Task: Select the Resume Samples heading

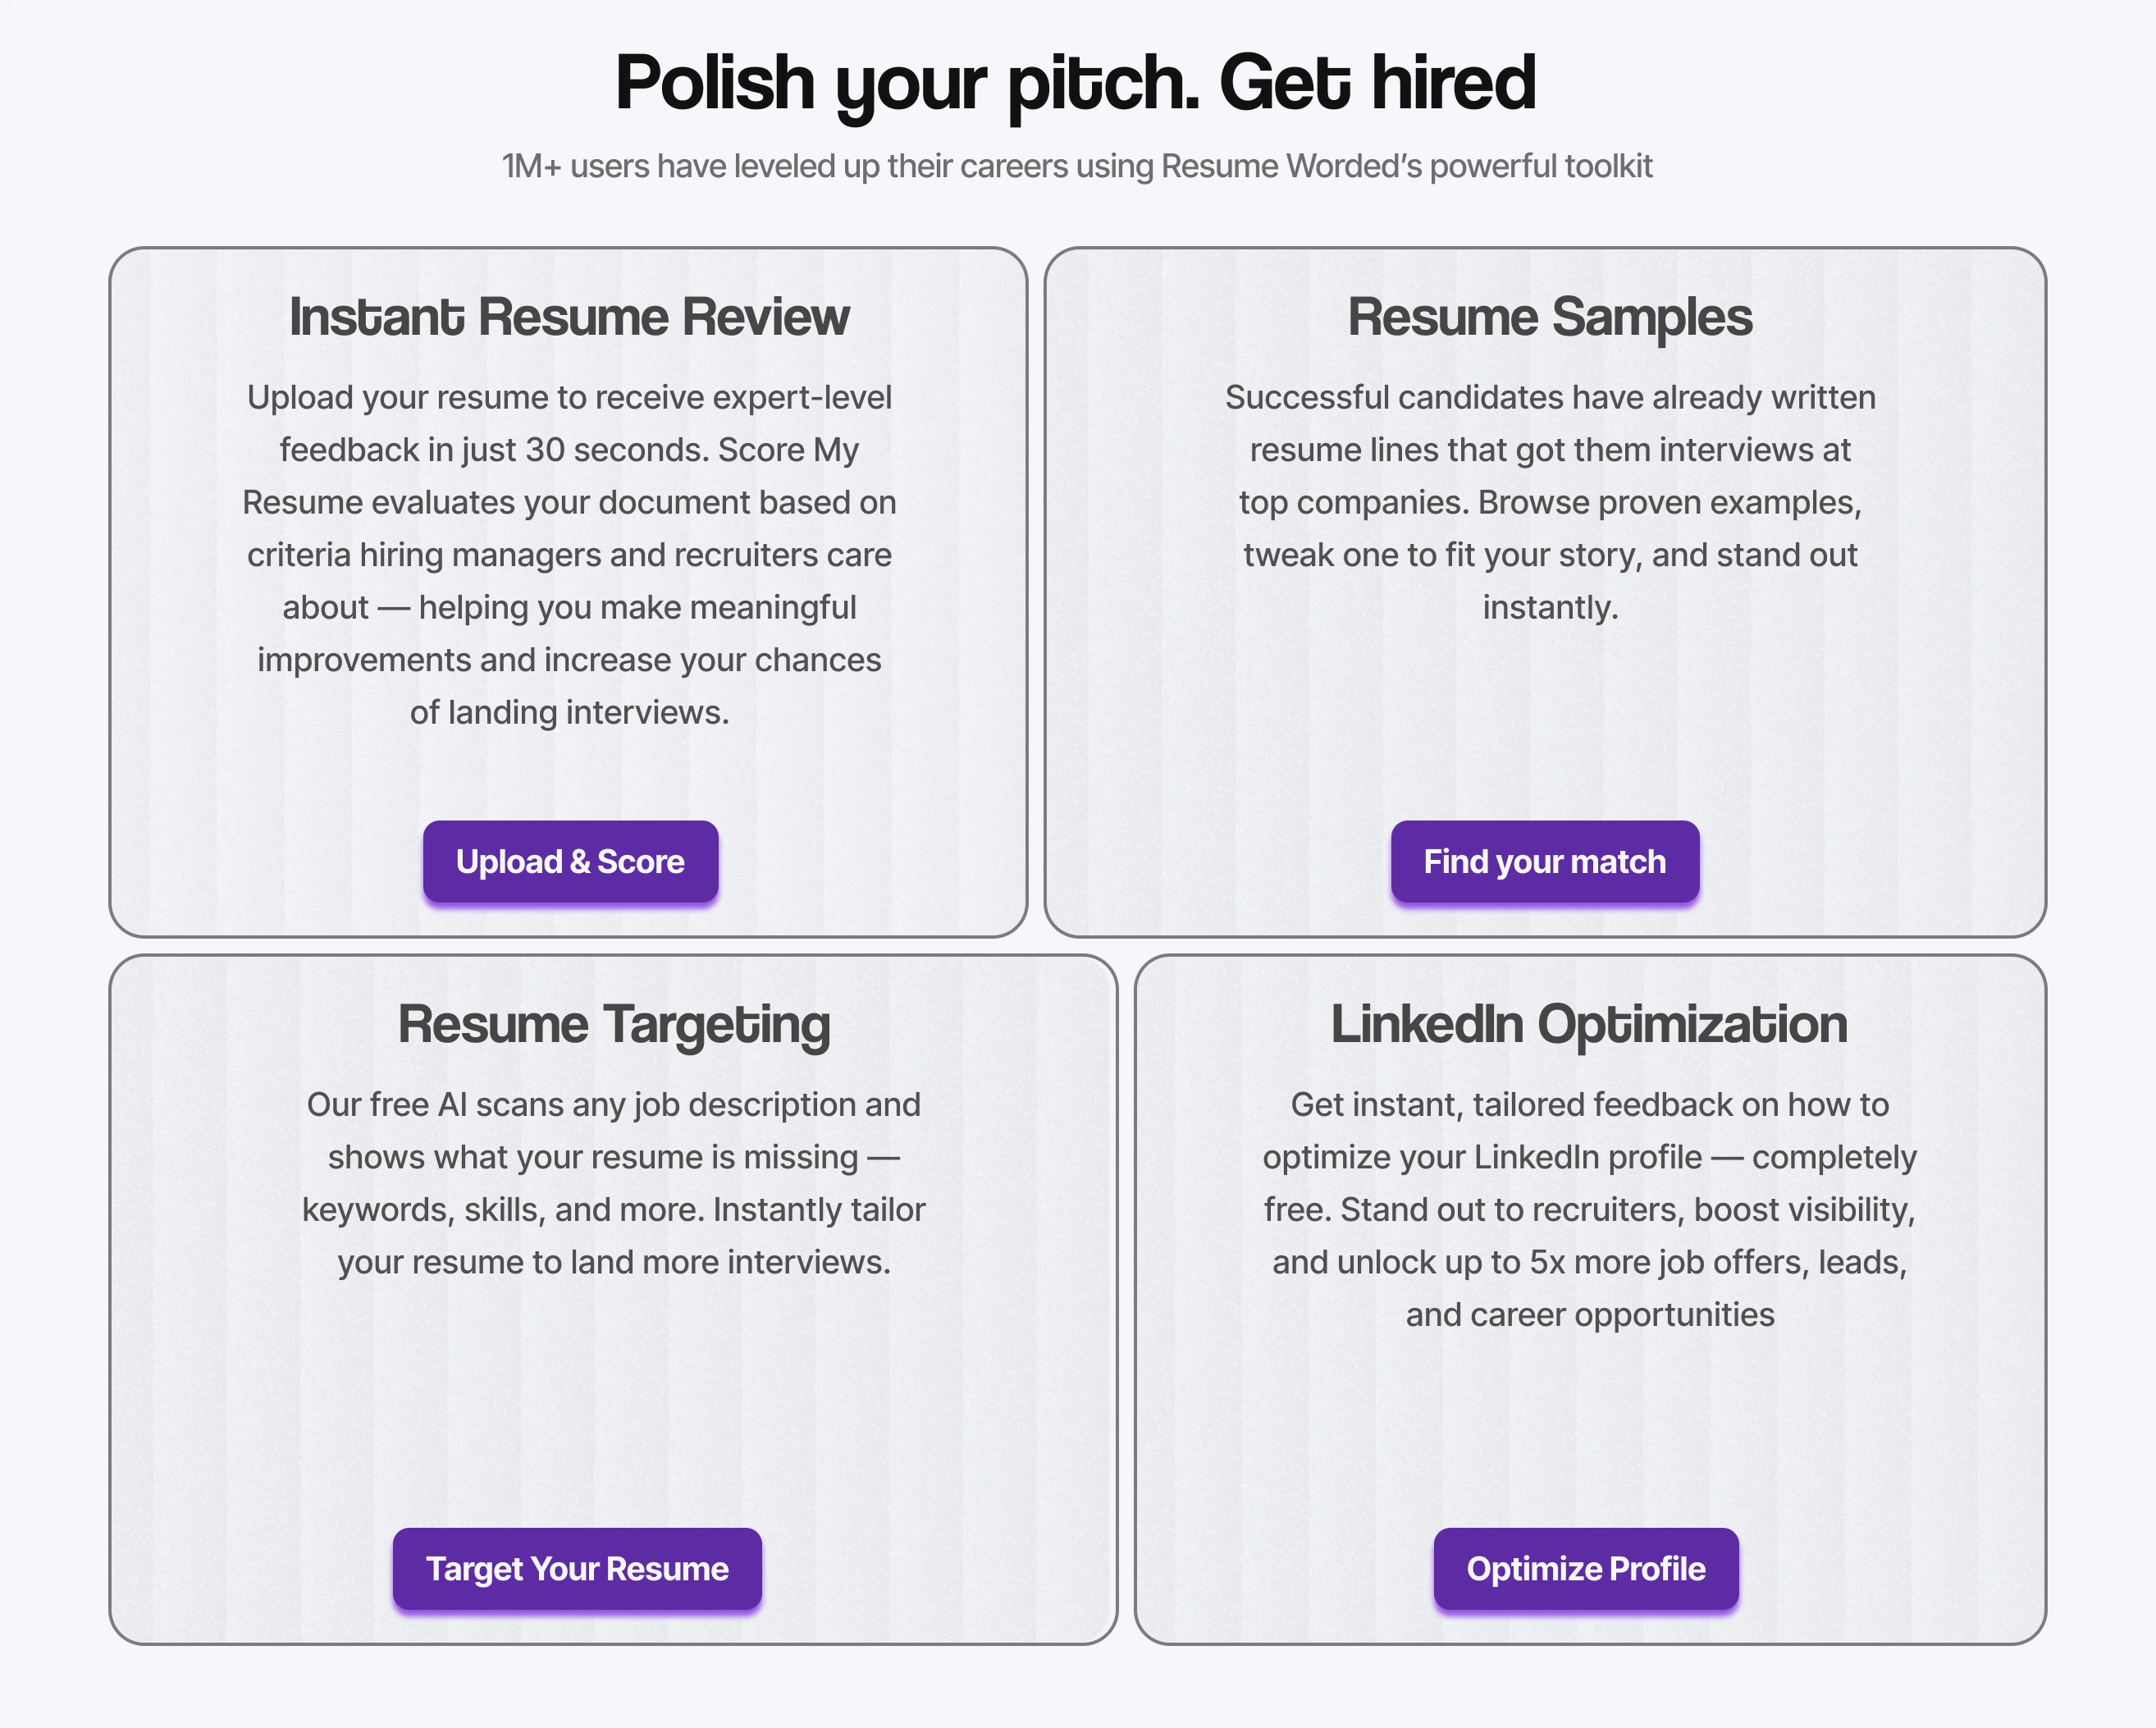Action: [1549, 317]
